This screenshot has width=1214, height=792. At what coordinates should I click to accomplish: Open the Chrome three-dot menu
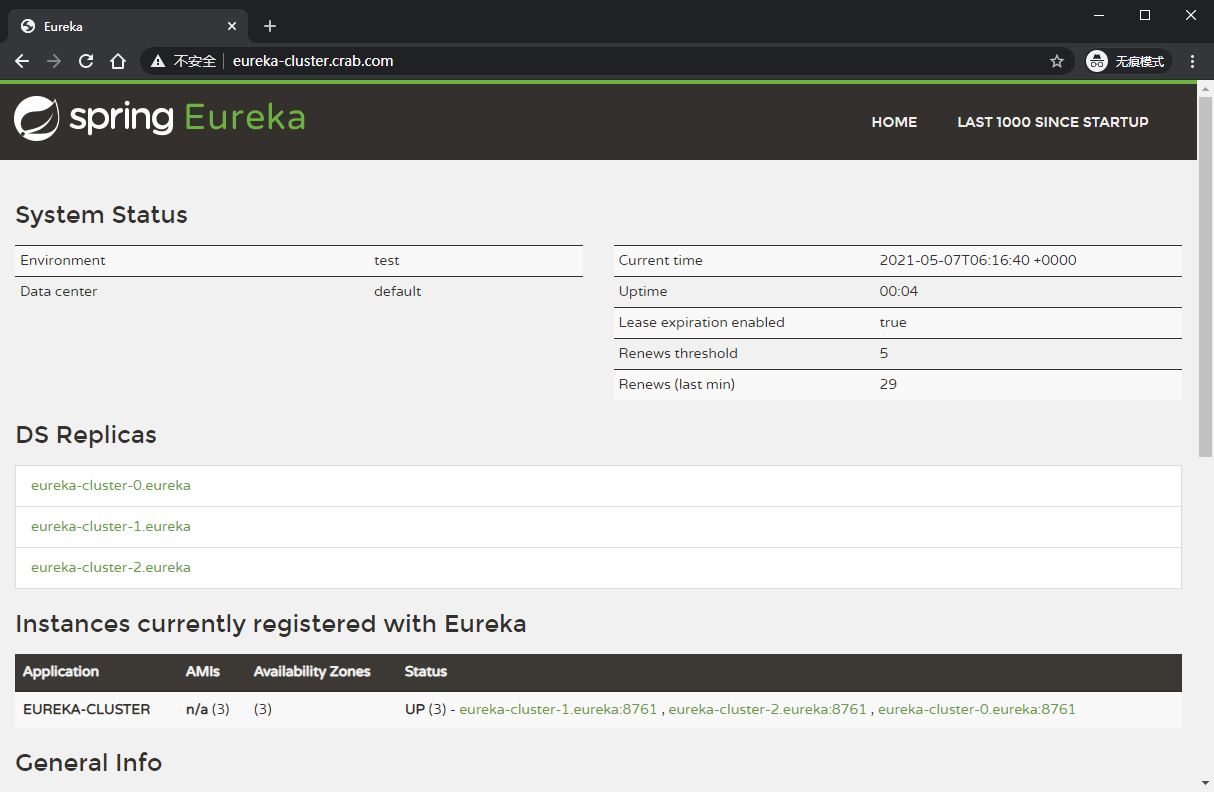[1192, 61]
